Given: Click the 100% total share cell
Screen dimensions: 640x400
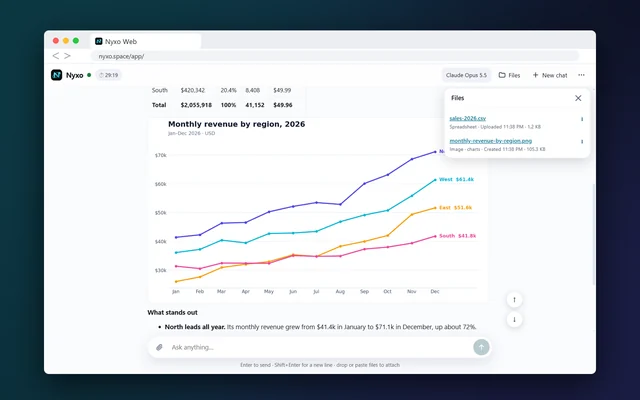Looking at the screenshot, I should pyautogui.click(x=228, y=105).
